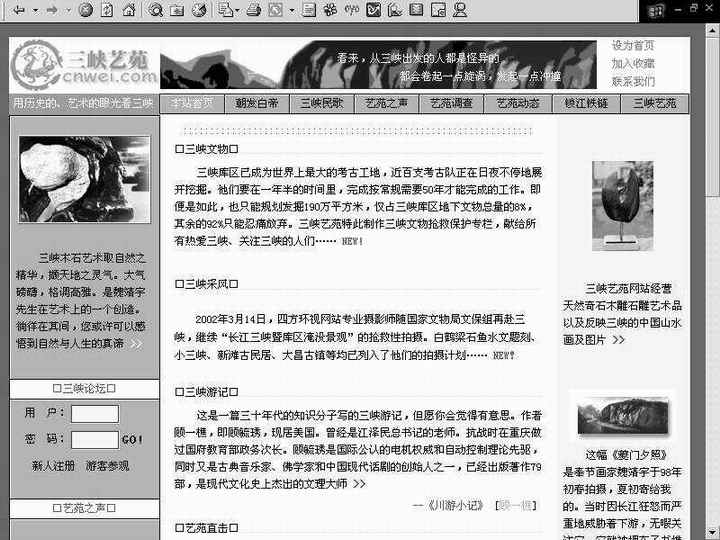Click the >> after 自然与人生的真谛
Image resolution: width=720 pixels, height=540 pixels.
(136, 344)
